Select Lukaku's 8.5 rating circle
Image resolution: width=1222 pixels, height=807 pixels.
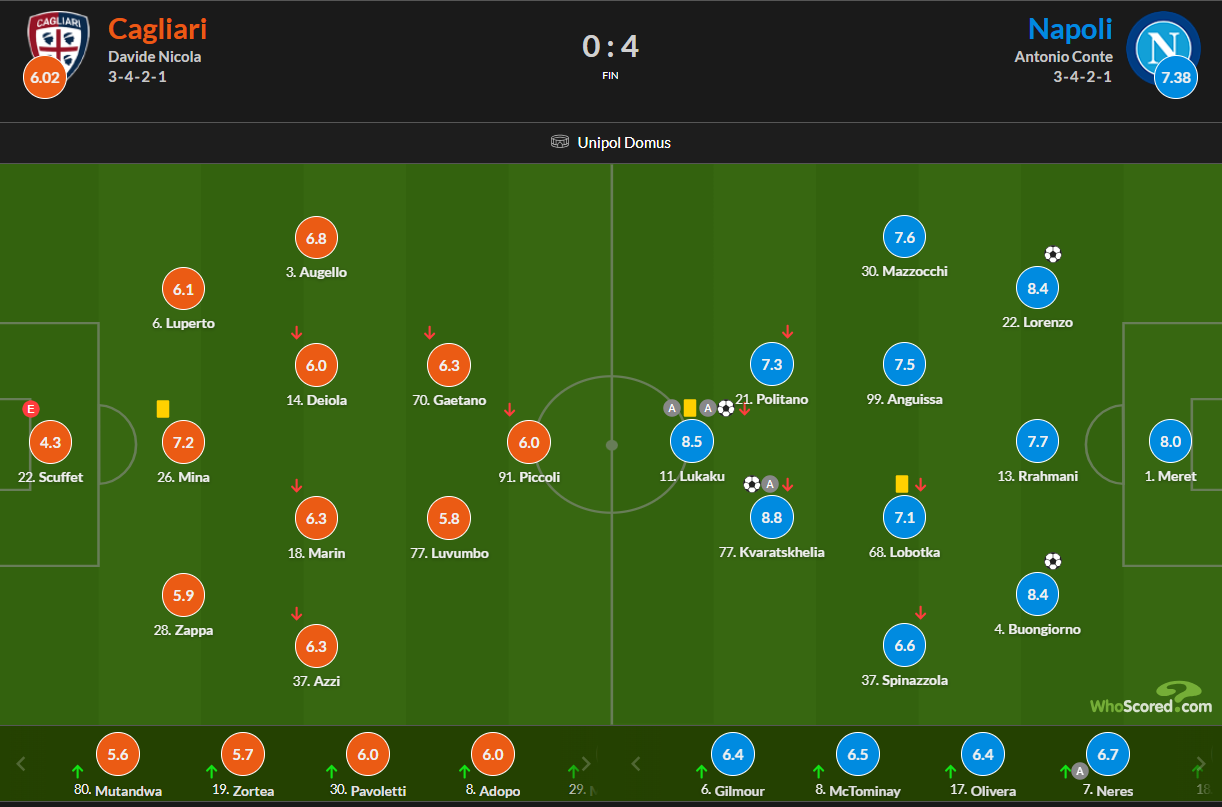click(691, 441)
